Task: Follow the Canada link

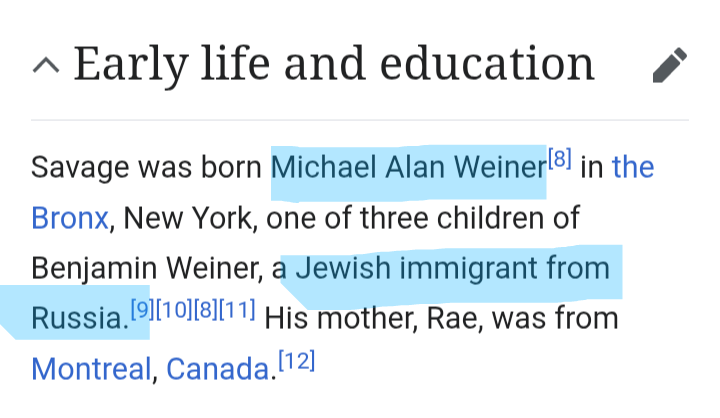Action: pyautogui.click(x=218, y=369)
